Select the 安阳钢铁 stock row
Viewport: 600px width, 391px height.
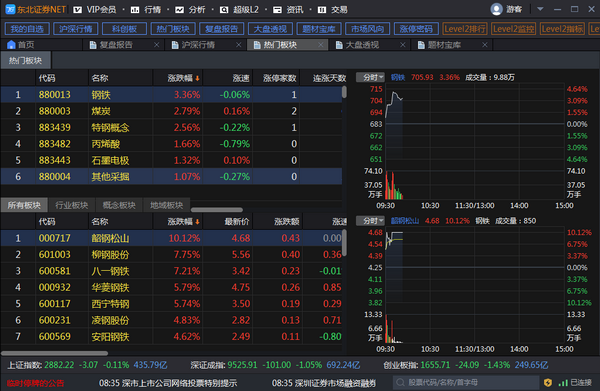click(x=171, y=336)
